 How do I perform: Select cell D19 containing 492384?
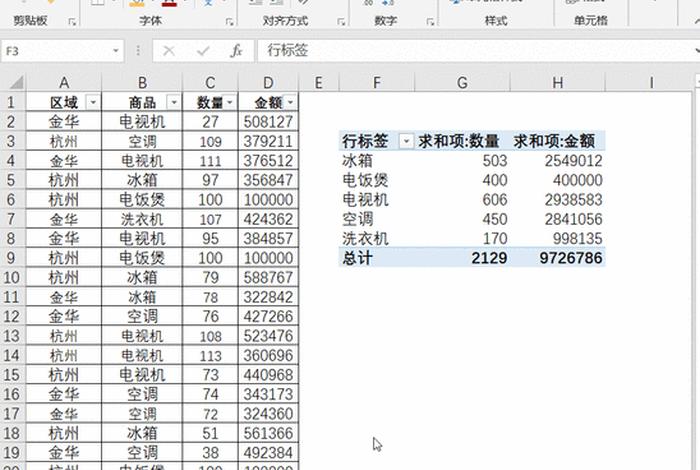268,453
